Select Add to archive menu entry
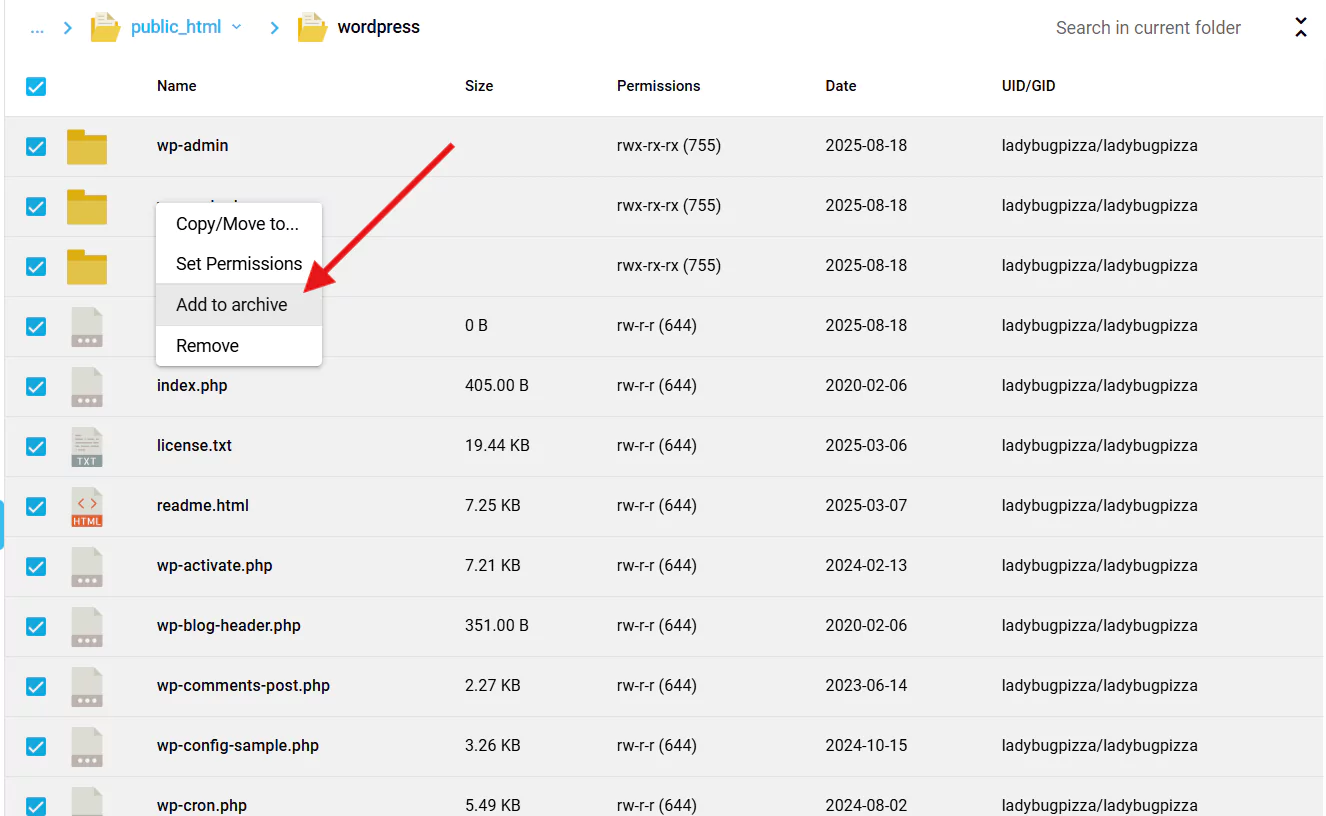This screenshot has height=816, width=1326. click(238, 305)
